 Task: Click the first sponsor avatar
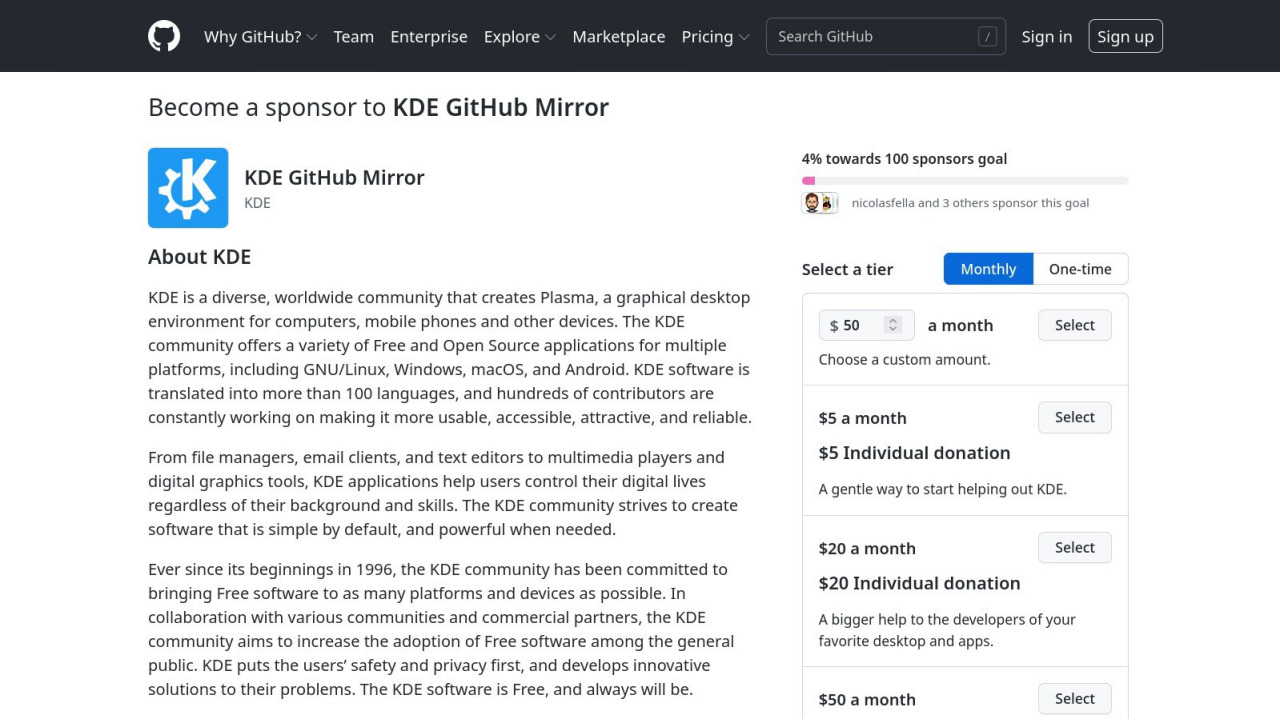(812, 203)
